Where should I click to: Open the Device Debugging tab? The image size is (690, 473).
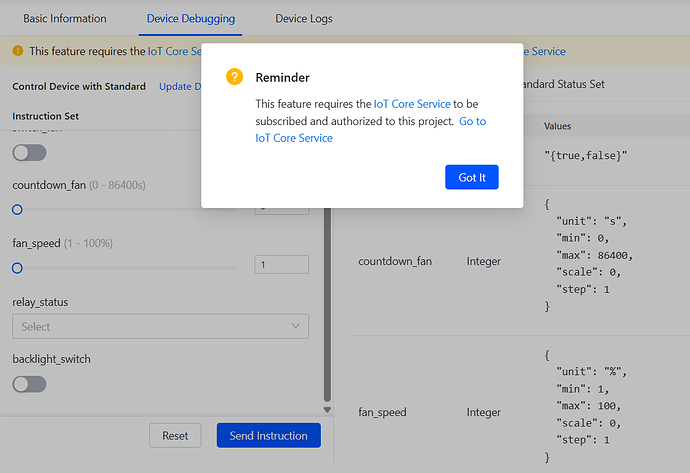pyautogui.click(x=191, y=18)
